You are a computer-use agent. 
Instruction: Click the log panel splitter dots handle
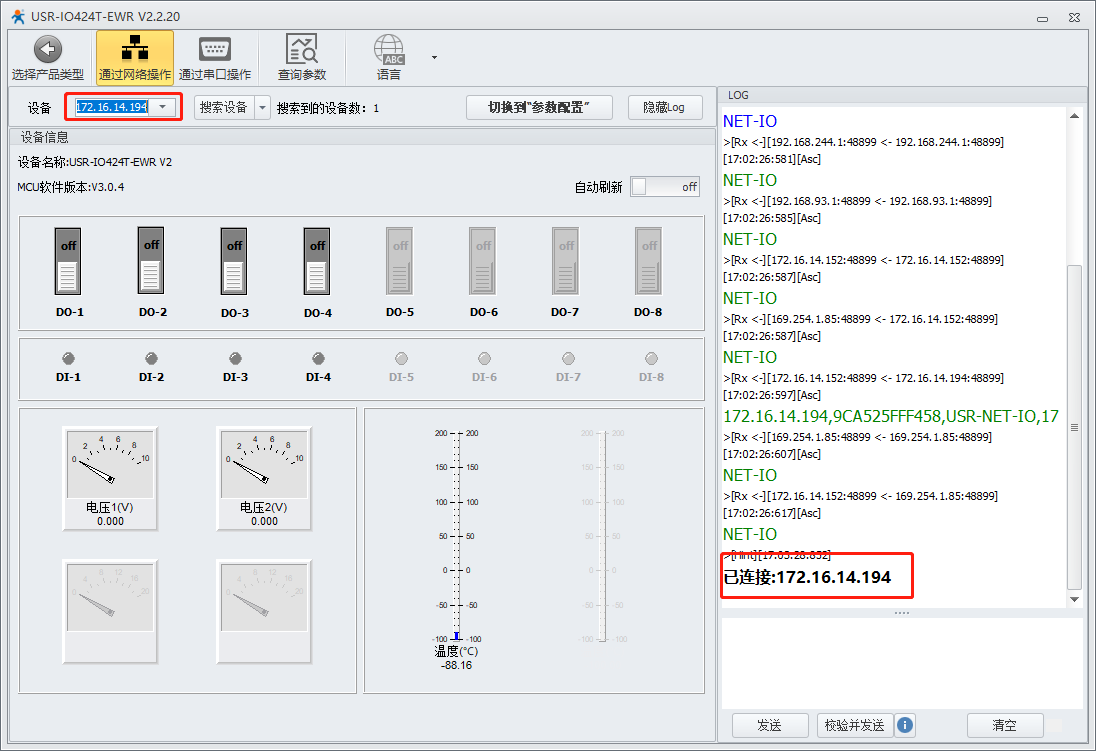pos(902,613)
